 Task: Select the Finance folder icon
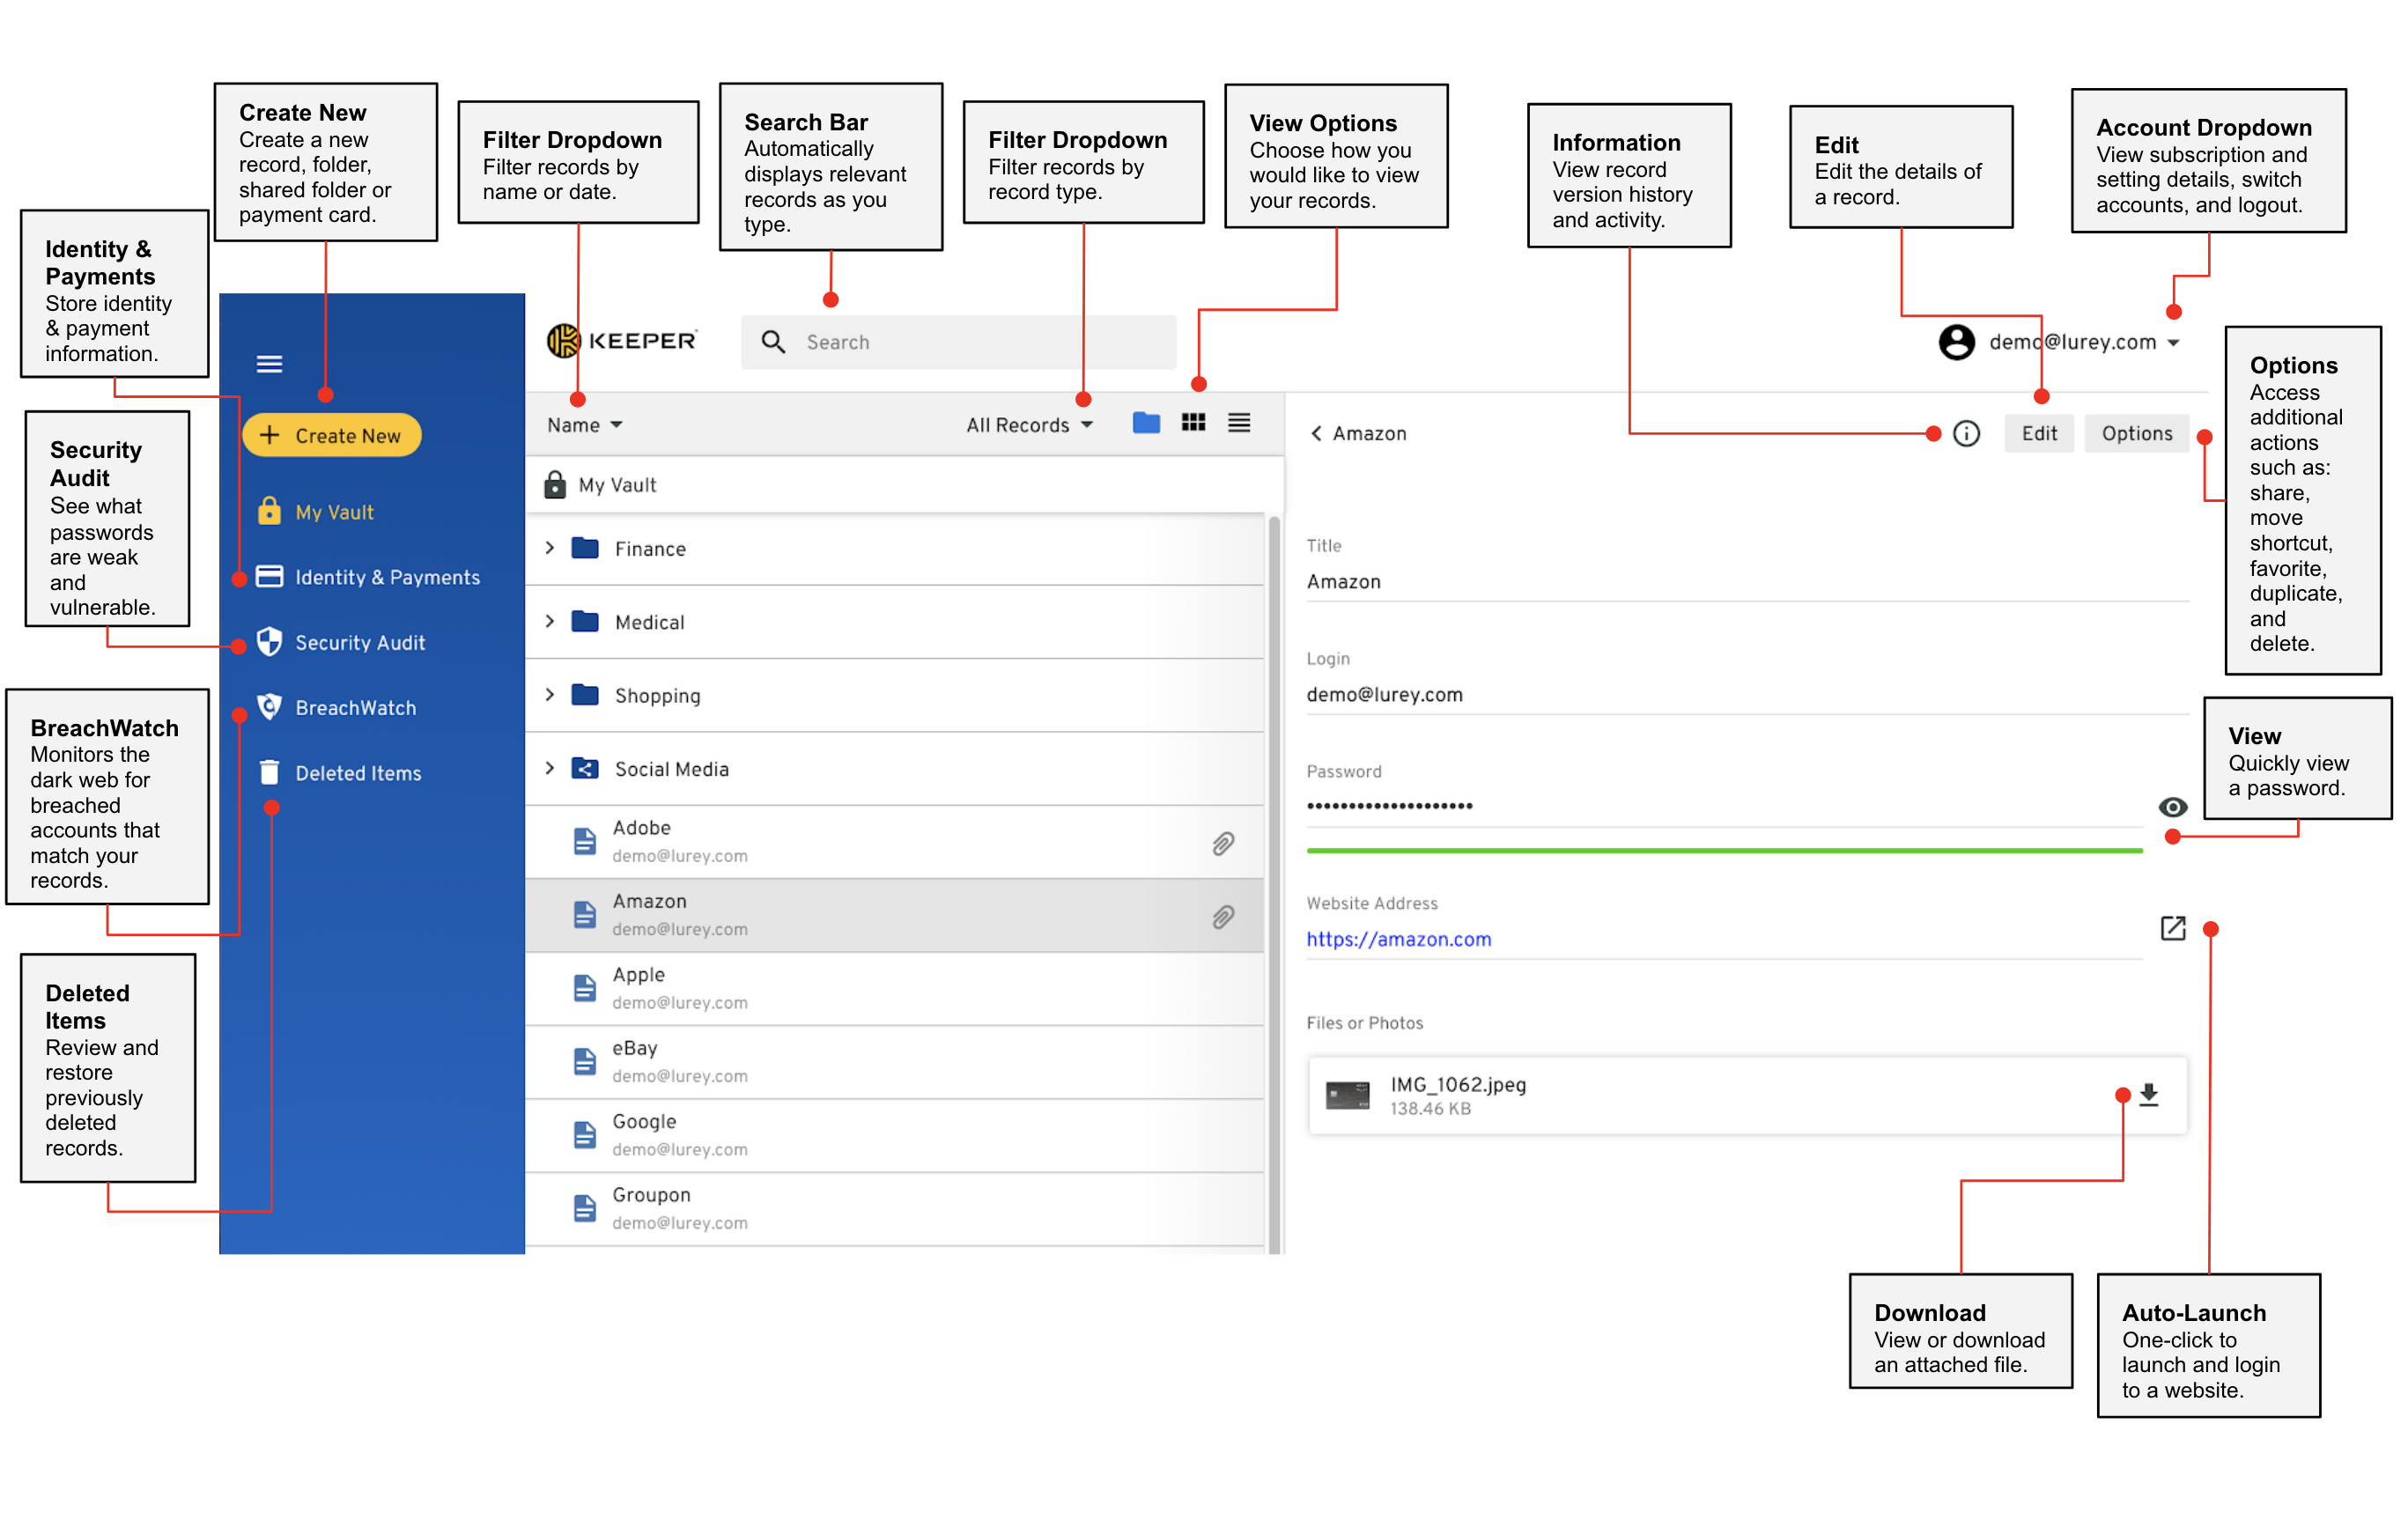tap(585, 548)
